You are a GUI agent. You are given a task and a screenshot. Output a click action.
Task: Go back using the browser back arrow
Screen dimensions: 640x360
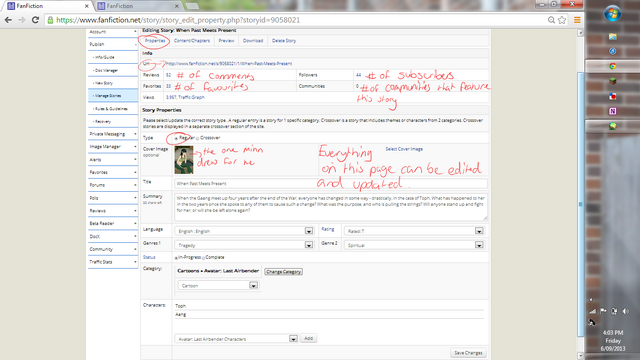[8, 20]
